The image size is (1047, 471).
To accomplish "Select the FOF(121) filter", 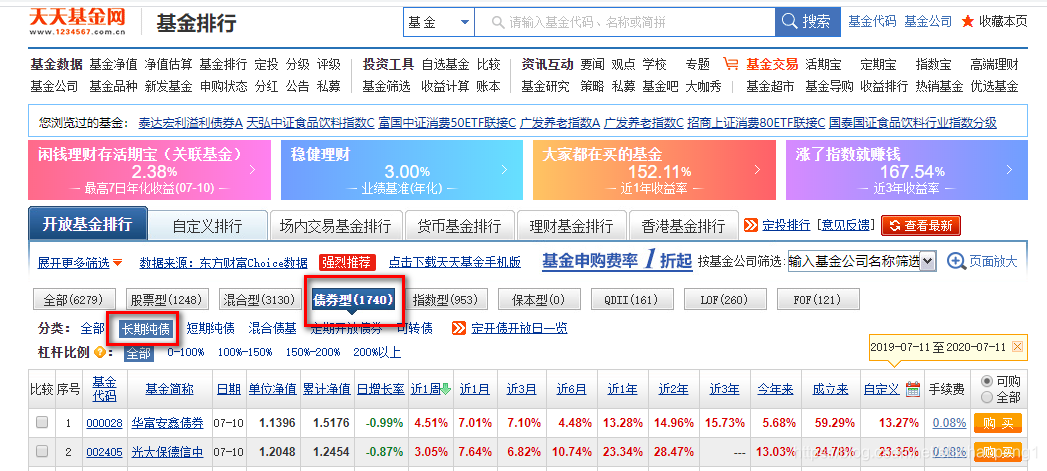I will [817, 300].
